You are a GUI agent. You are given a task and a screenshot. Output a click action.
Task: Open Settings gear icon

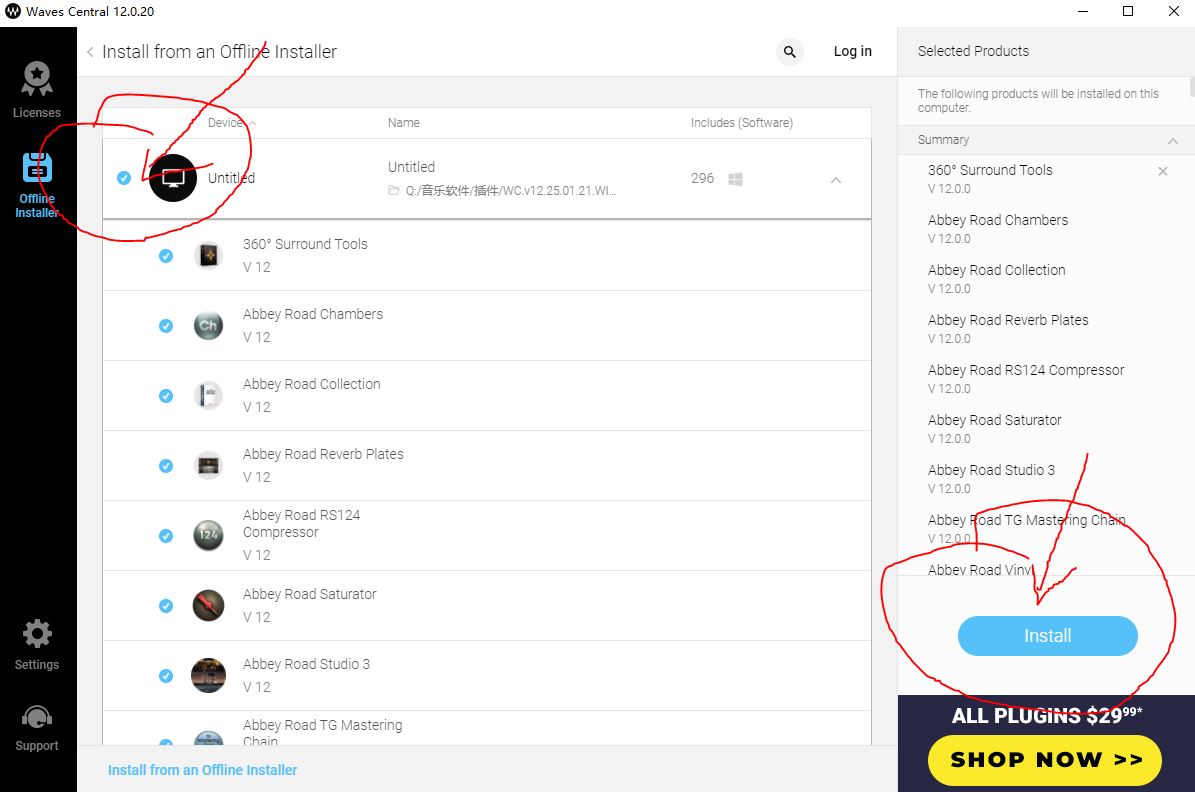(37, 633)
